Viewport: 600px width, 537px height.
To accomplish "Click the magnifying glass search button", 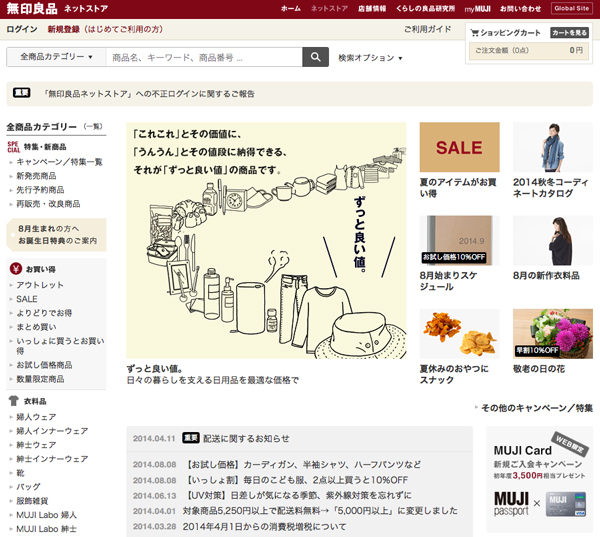I will click(315, 57).
